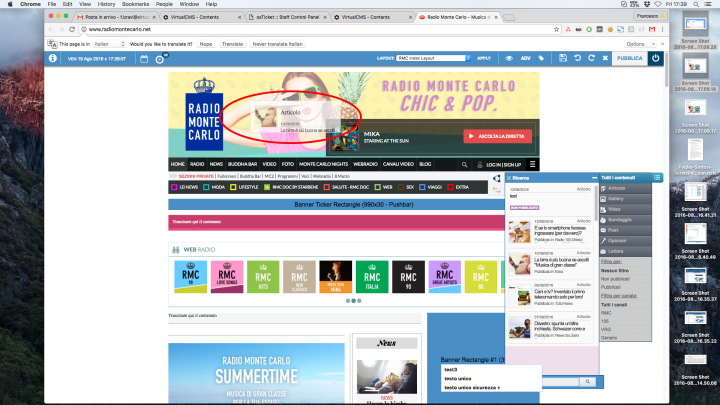Select the RMC Index Layout dropdown
Image resolution: width=720 pixels, height=405 pixels.
pos(432,59)
